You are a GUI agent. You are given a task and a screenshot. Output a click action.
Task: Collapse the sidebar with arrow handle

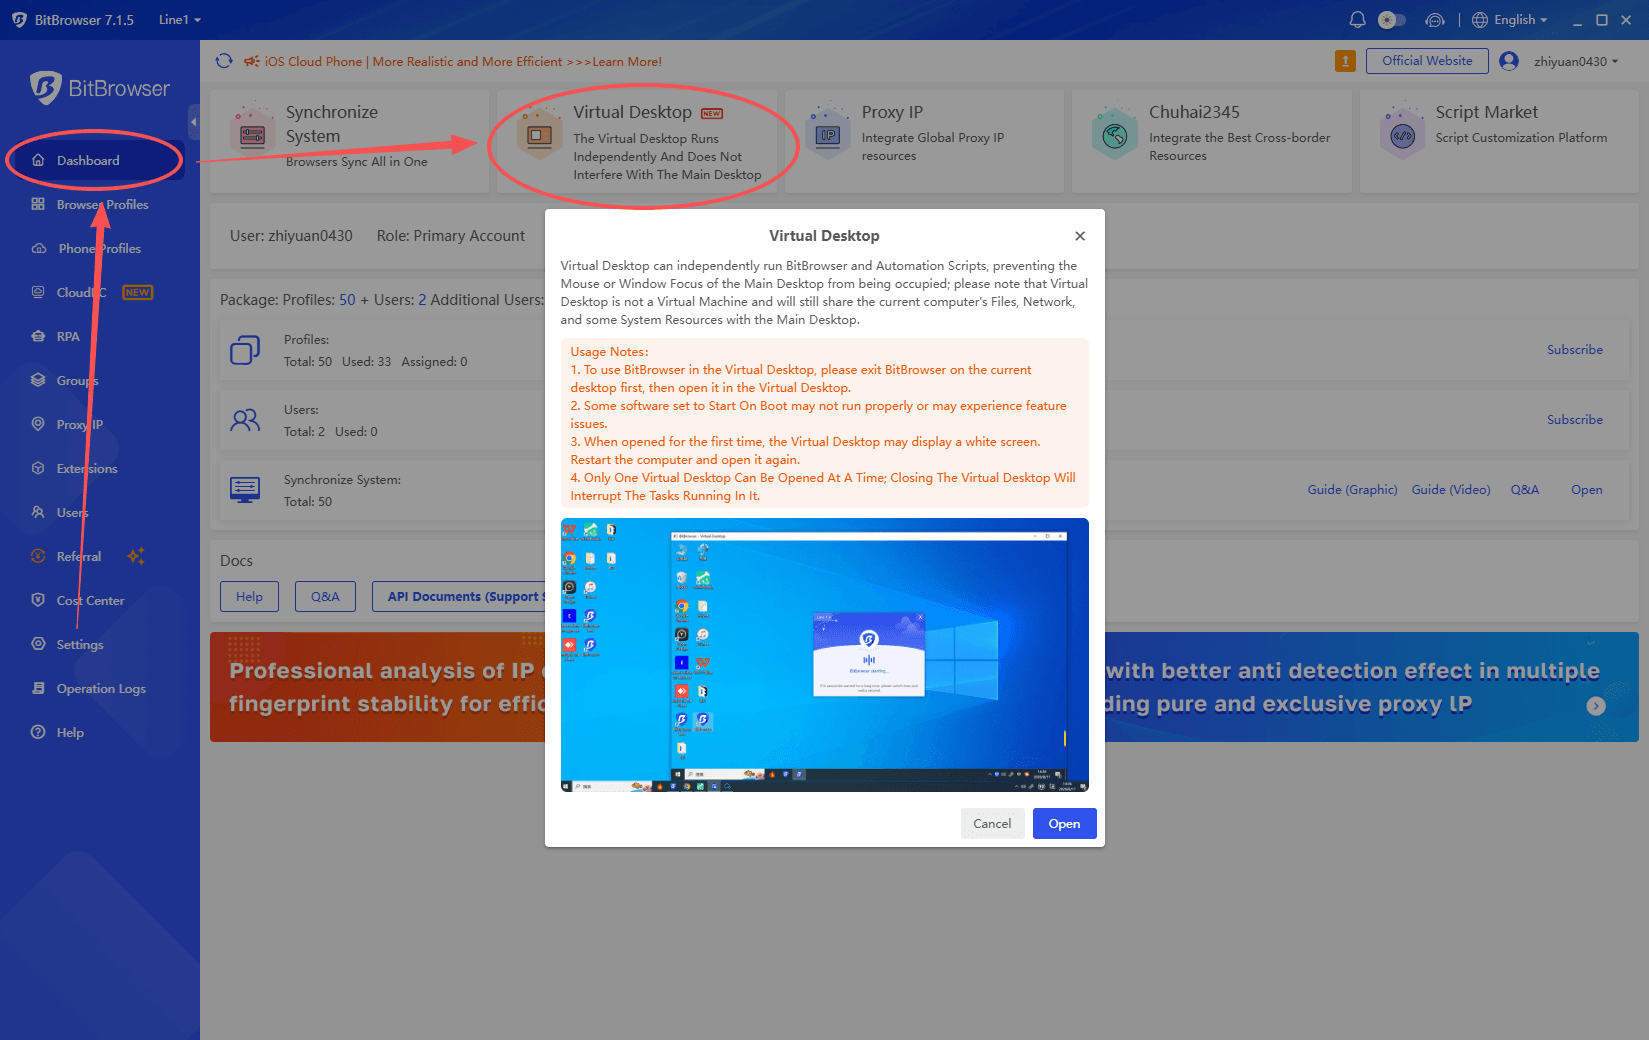193,122
